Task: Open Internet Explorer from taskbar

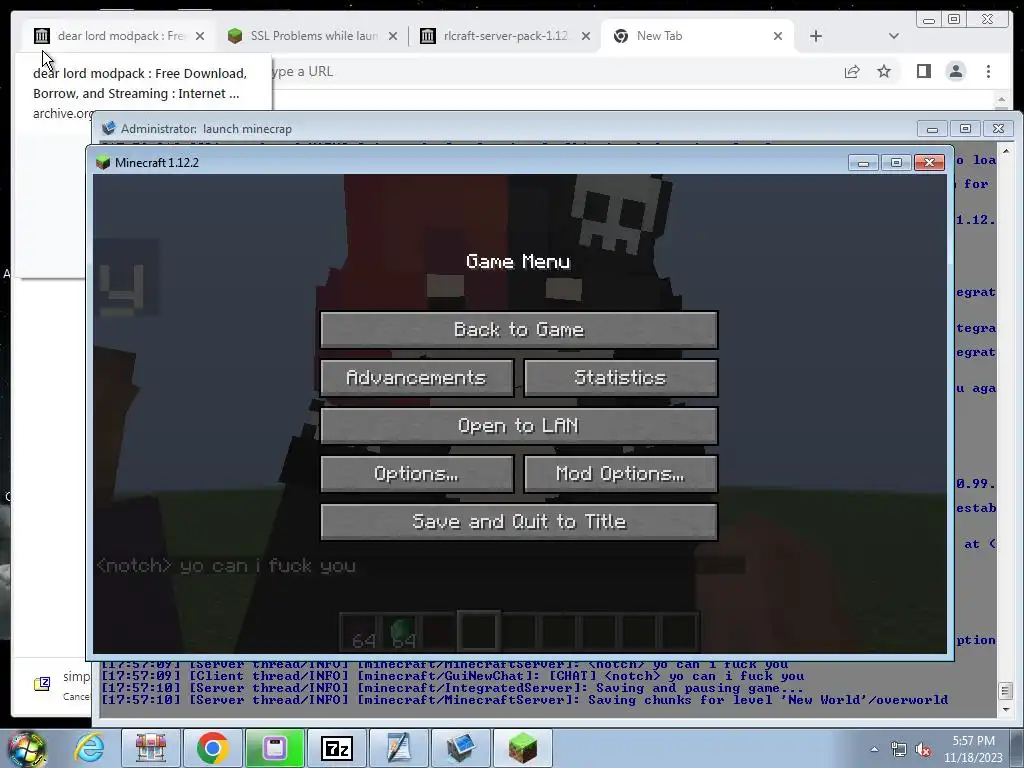Action: (89, 748)
